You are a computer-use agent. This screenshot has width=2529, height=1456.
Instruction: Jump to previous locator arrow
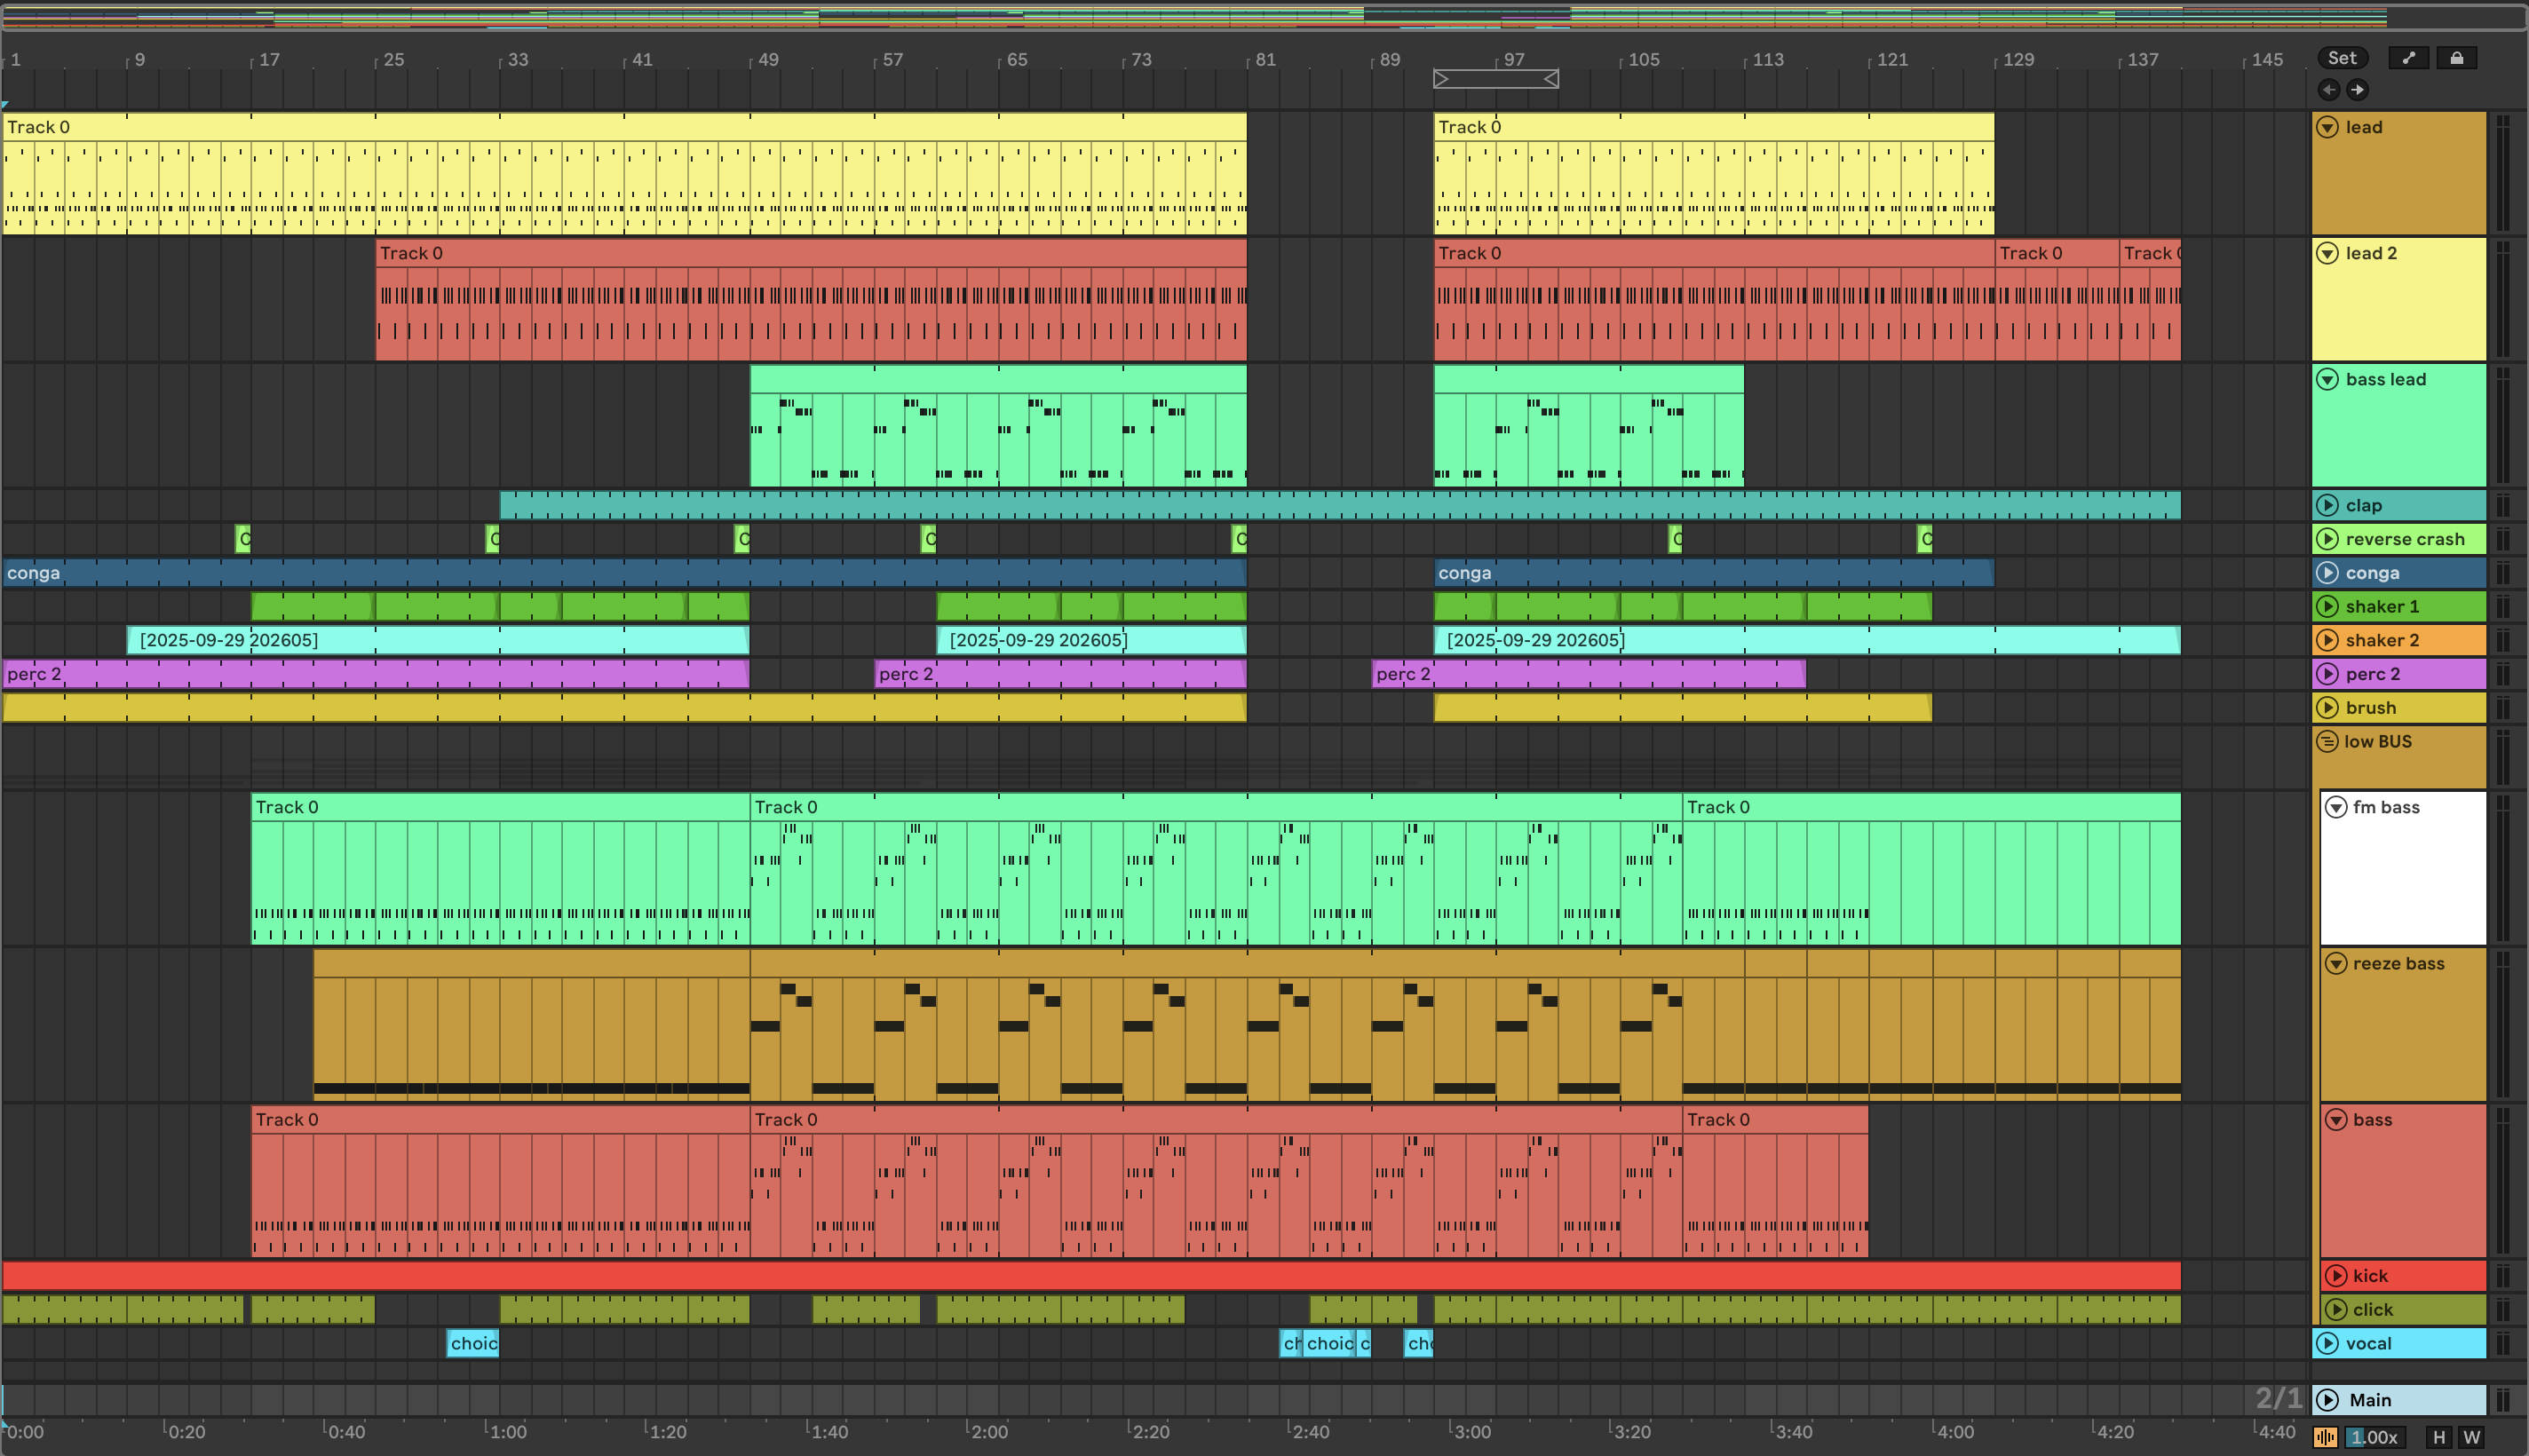click(2329, 90)
